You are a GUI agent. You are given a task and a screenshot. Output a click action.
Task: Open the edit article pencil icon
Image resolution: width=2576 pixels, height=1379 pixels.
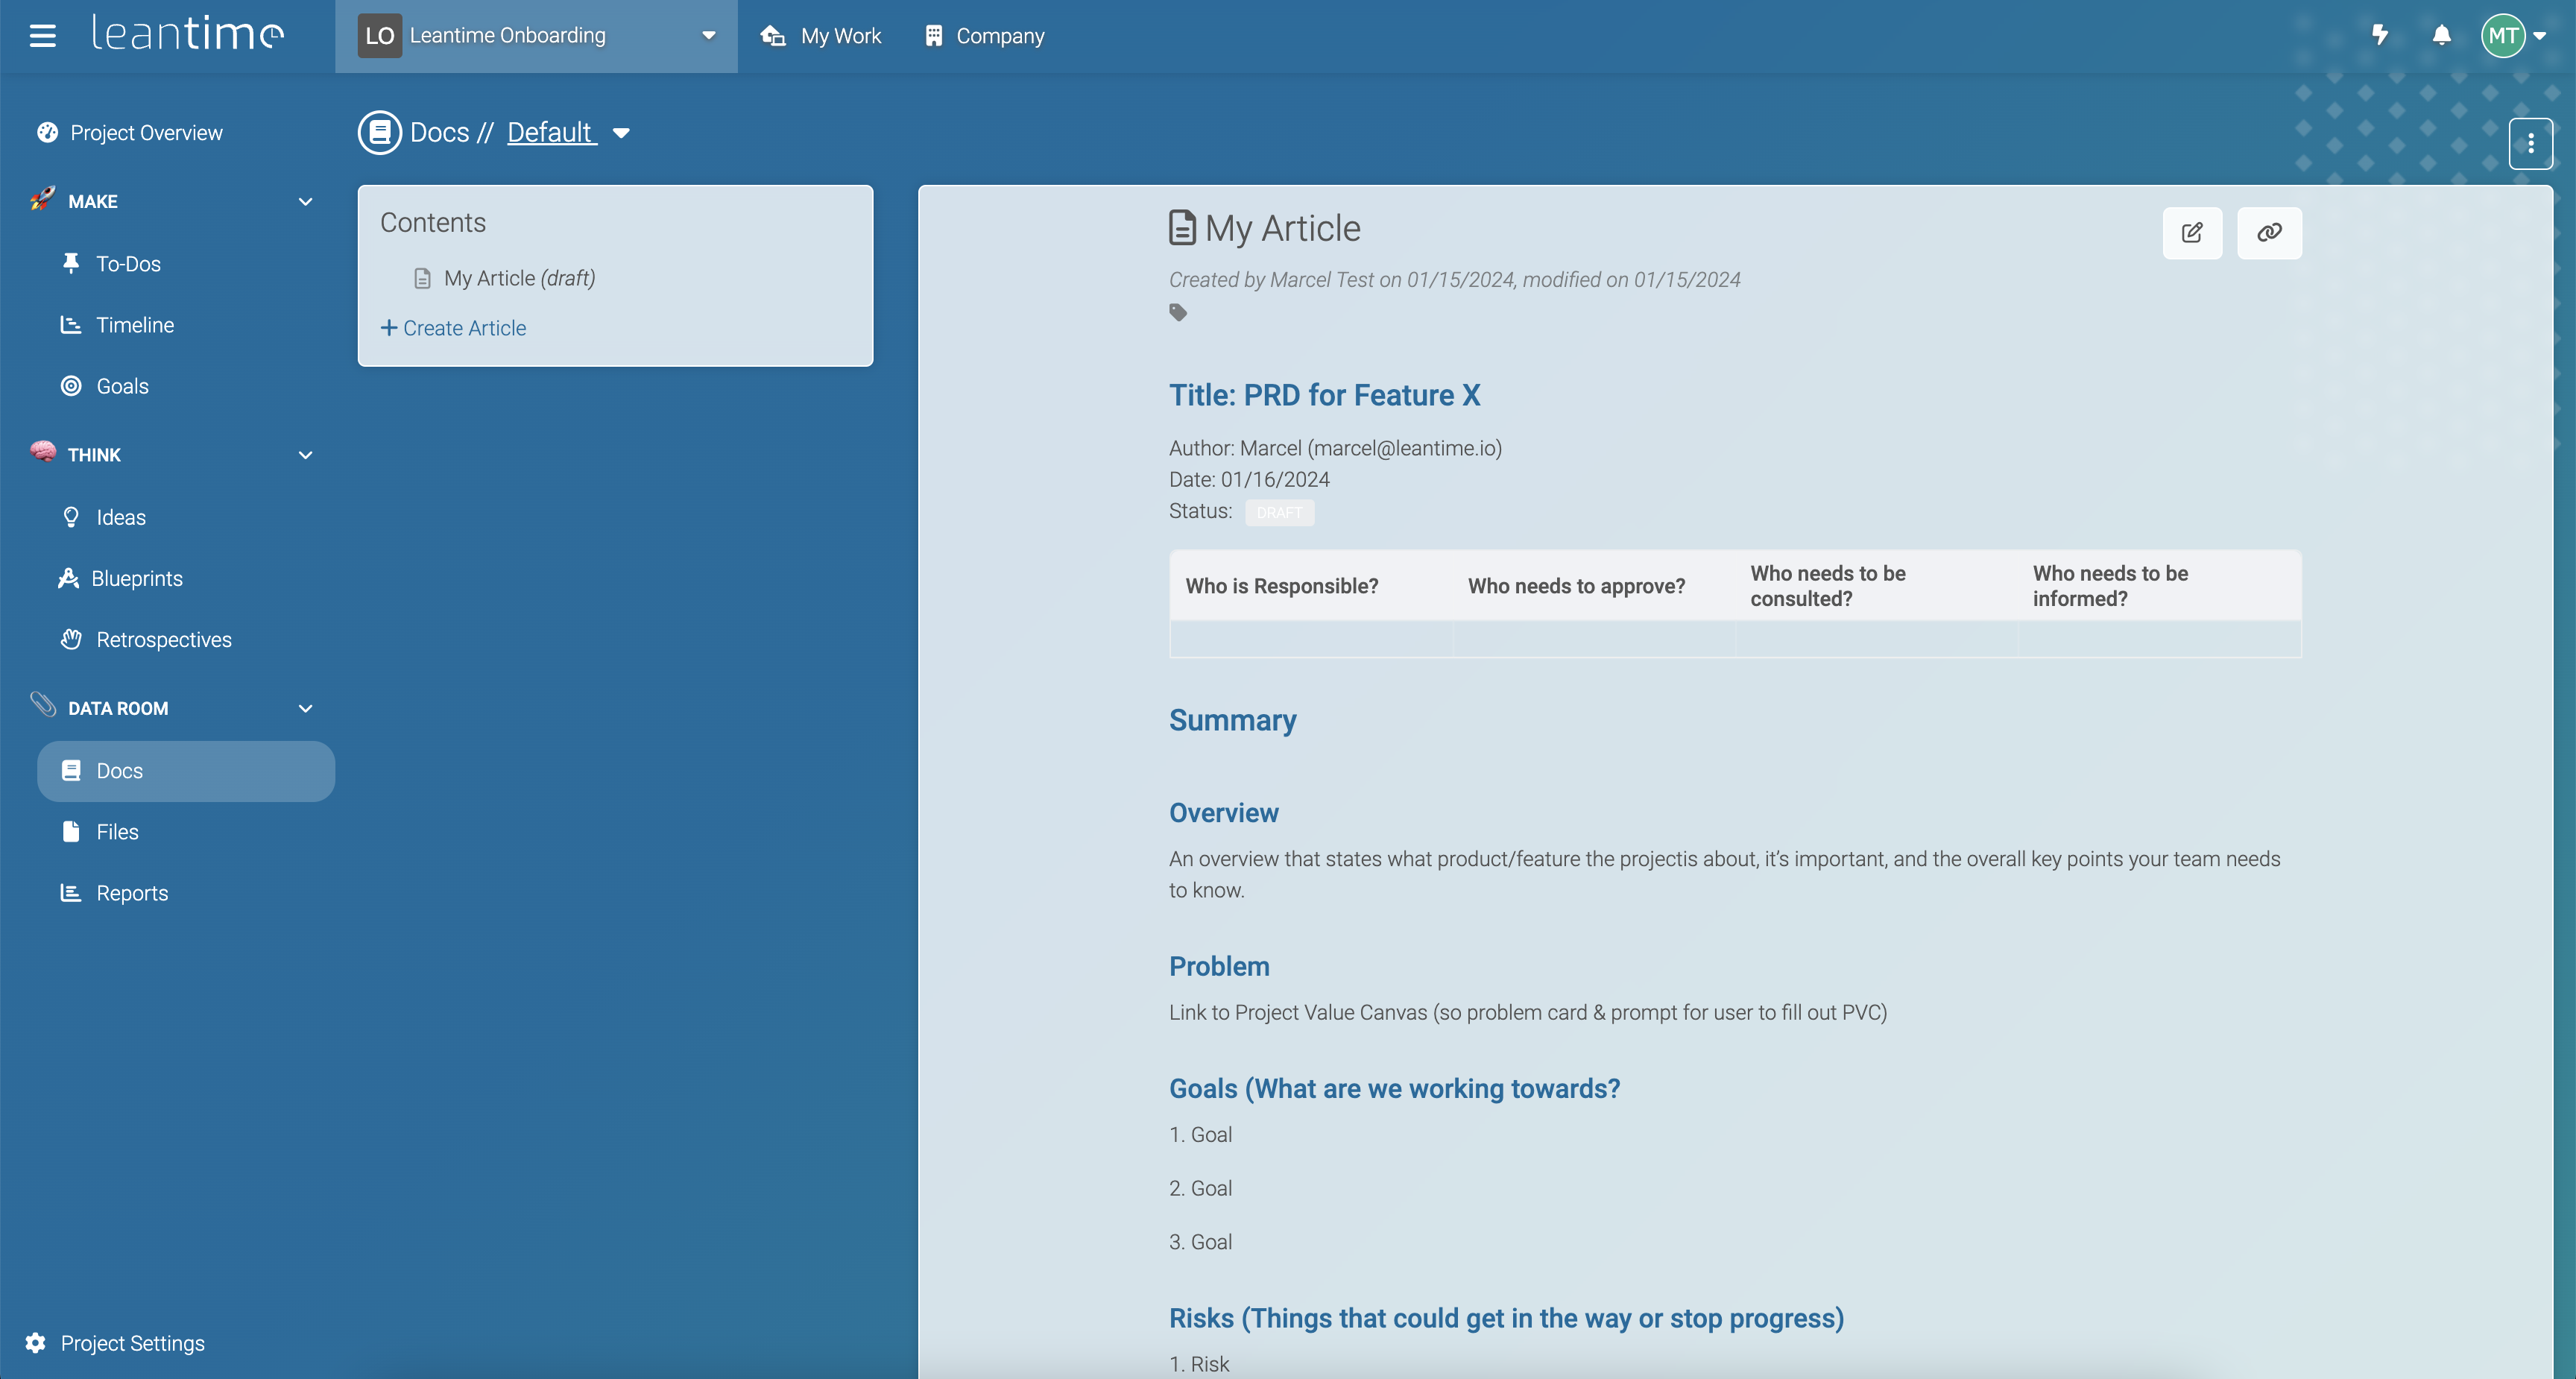point(2191,232)
